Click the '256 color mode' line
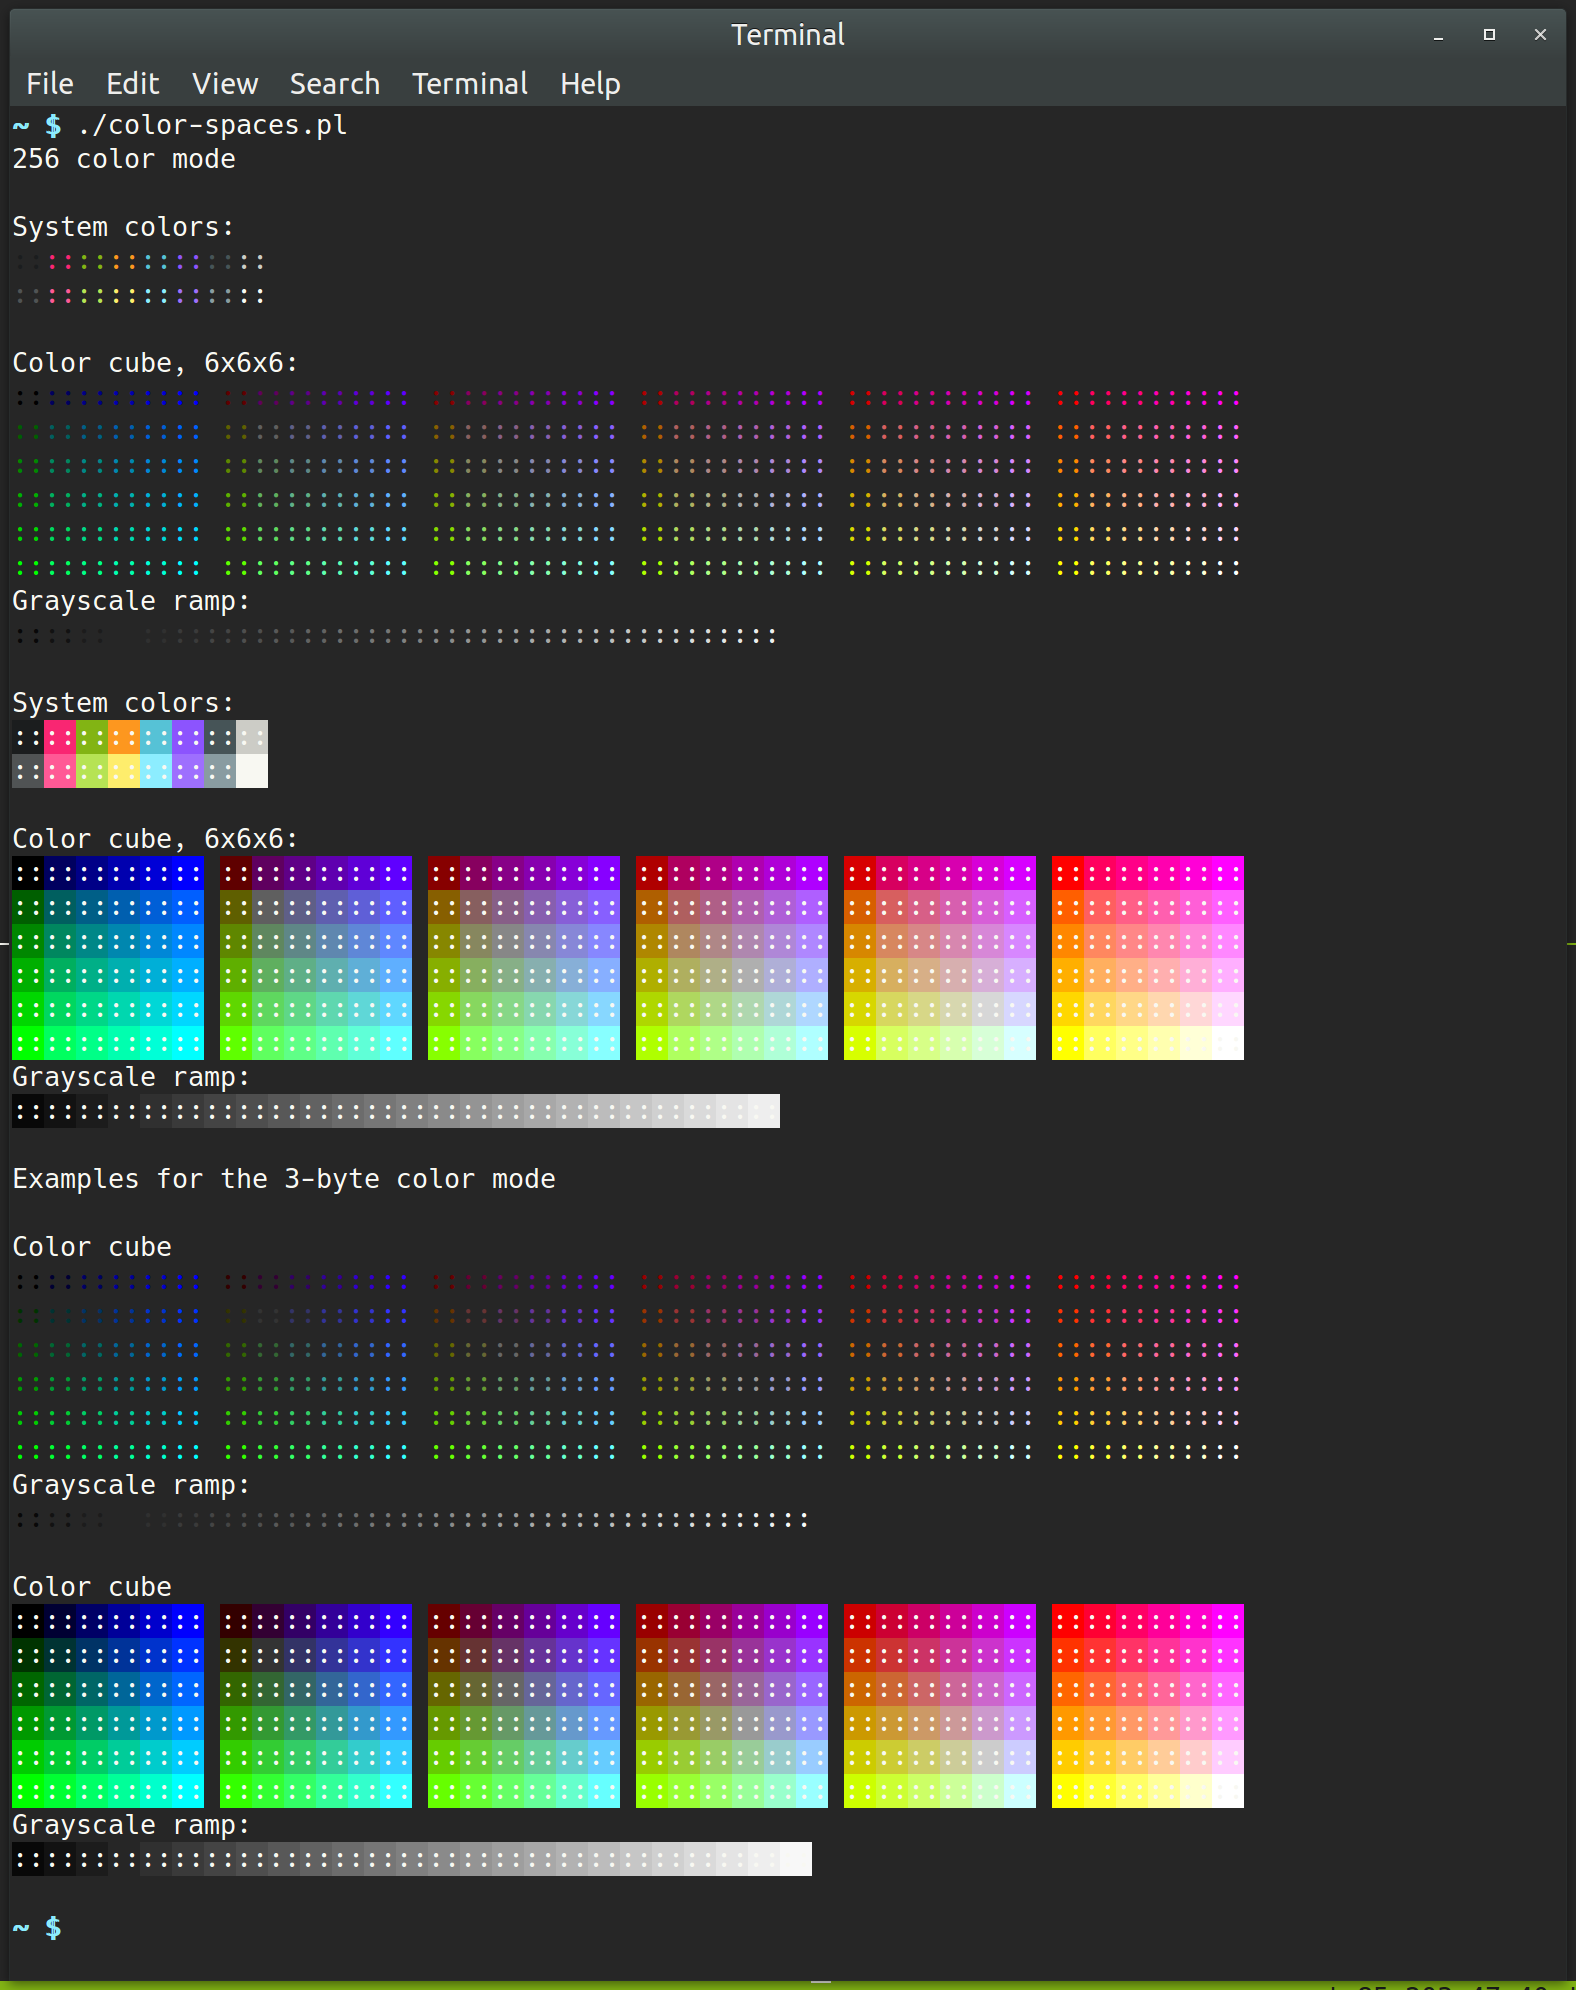 [x=124, y=159]
